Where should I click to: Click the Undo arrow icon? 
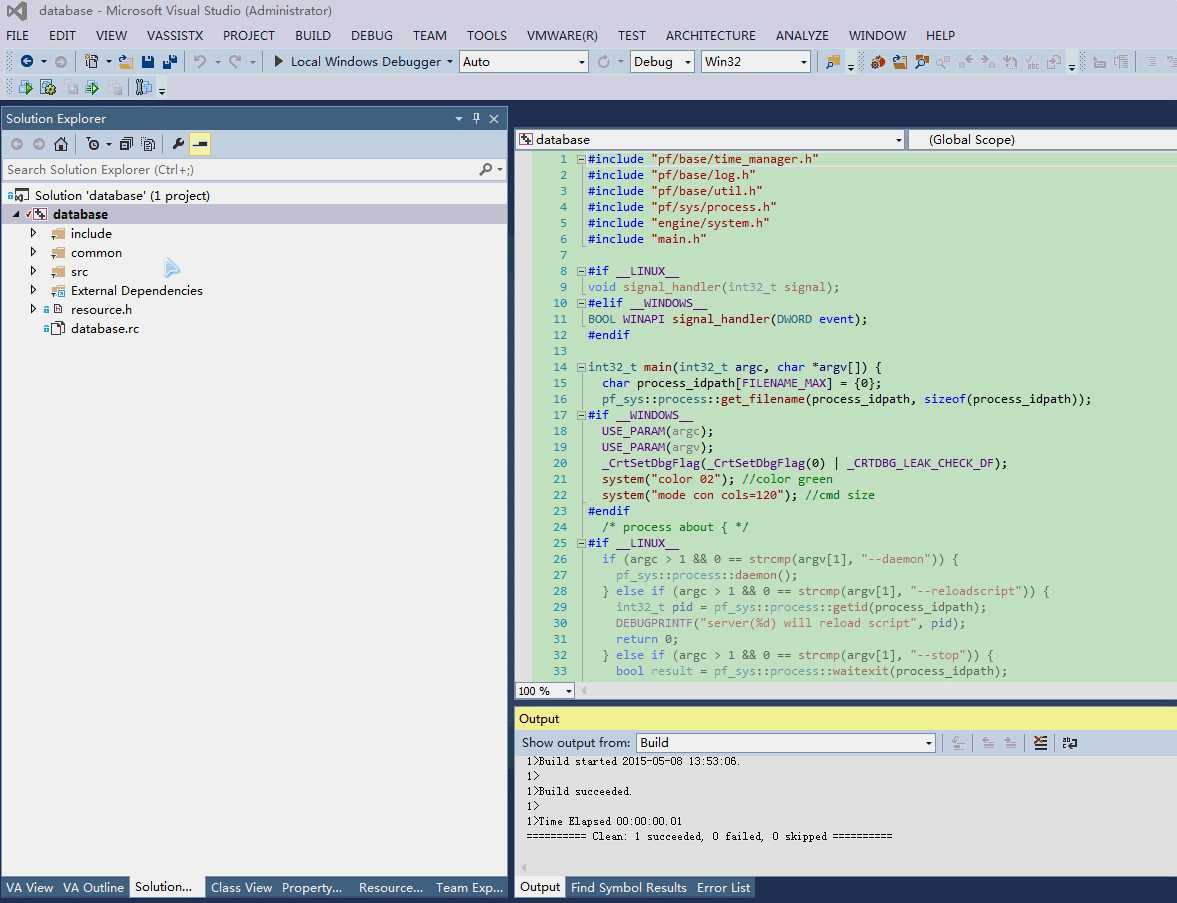tap(200, 62)
